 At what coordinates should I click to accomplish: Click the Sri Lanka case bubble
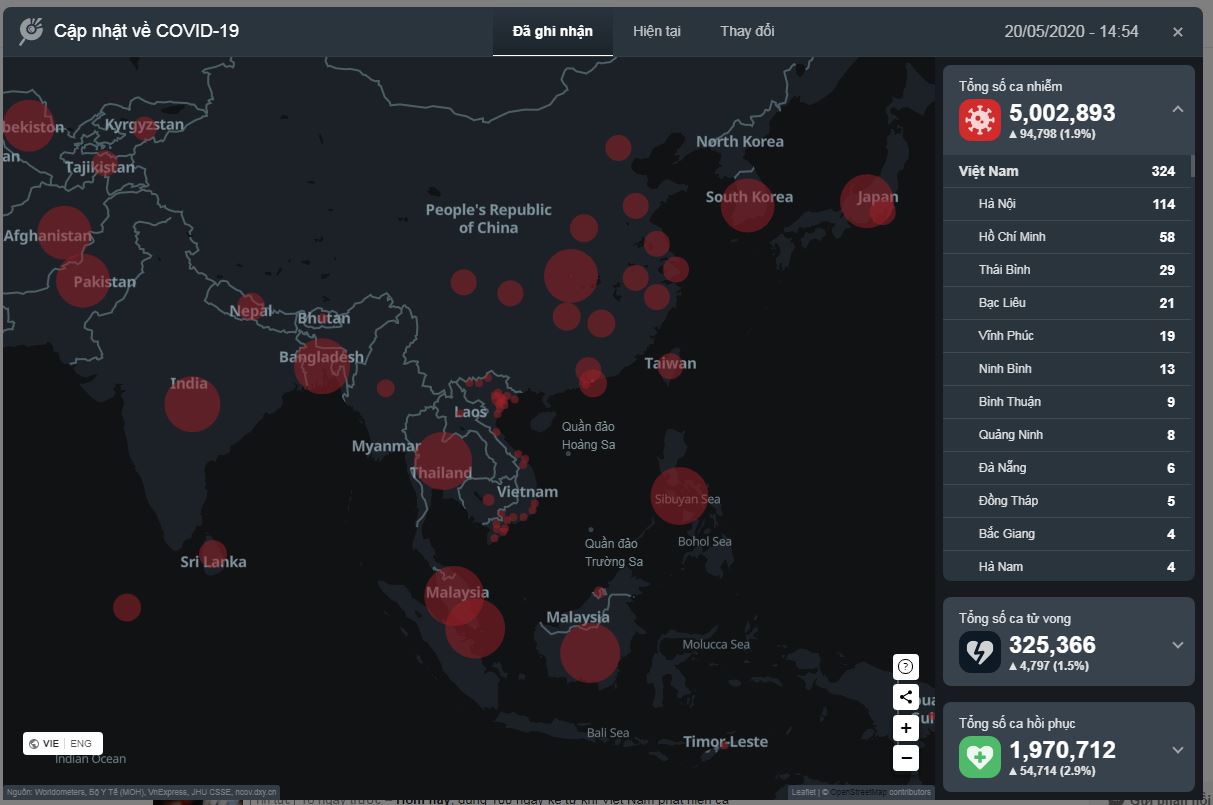coord(212,555)
